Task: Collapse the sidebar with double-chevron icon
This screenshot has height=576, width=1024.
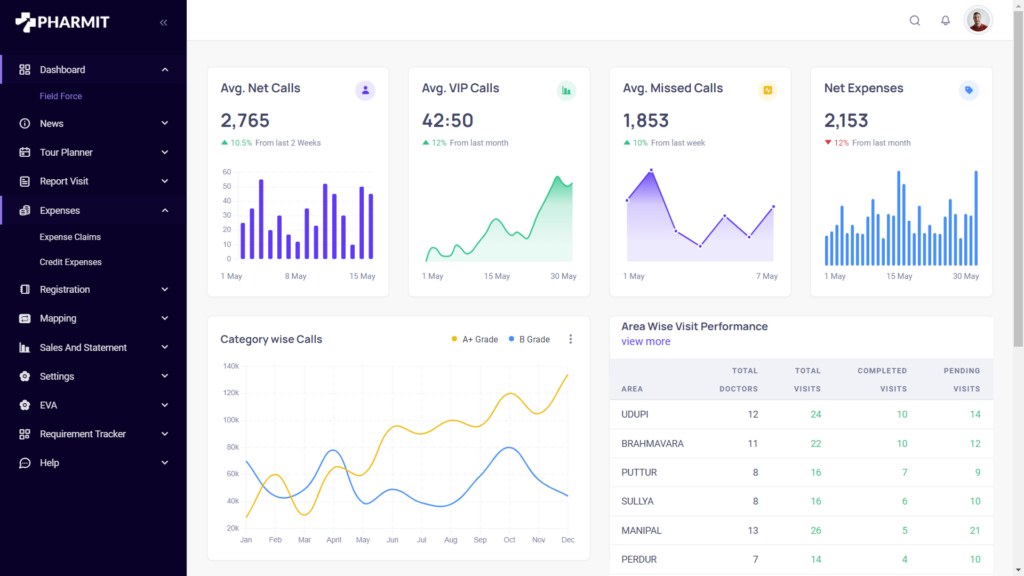Action: (163, 22)
